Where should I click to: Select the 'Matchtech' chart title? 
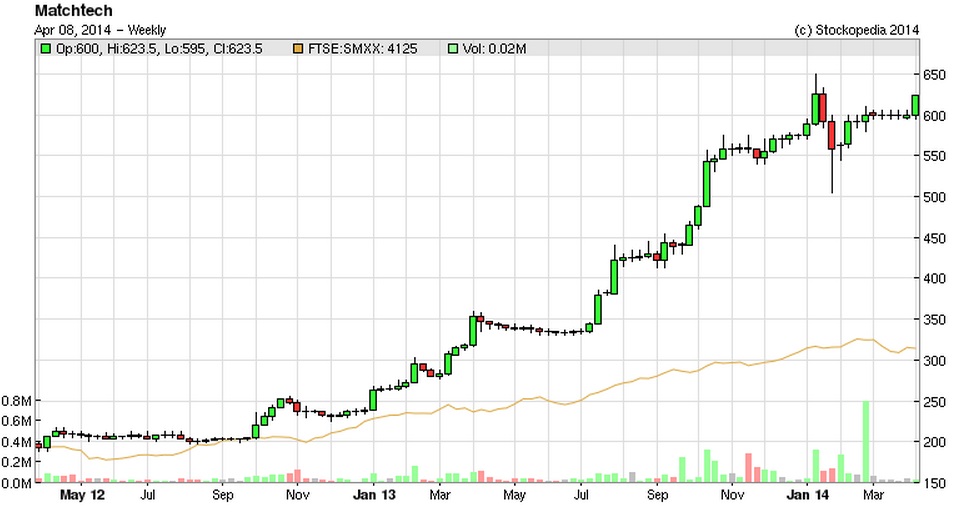coord(74,10)
